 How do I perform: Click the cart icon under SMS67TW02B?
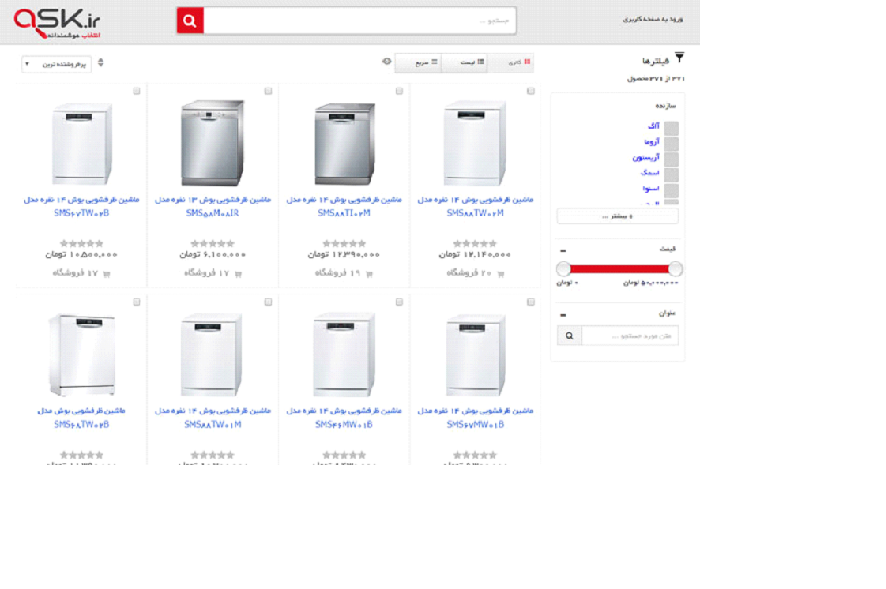(107, 274)
